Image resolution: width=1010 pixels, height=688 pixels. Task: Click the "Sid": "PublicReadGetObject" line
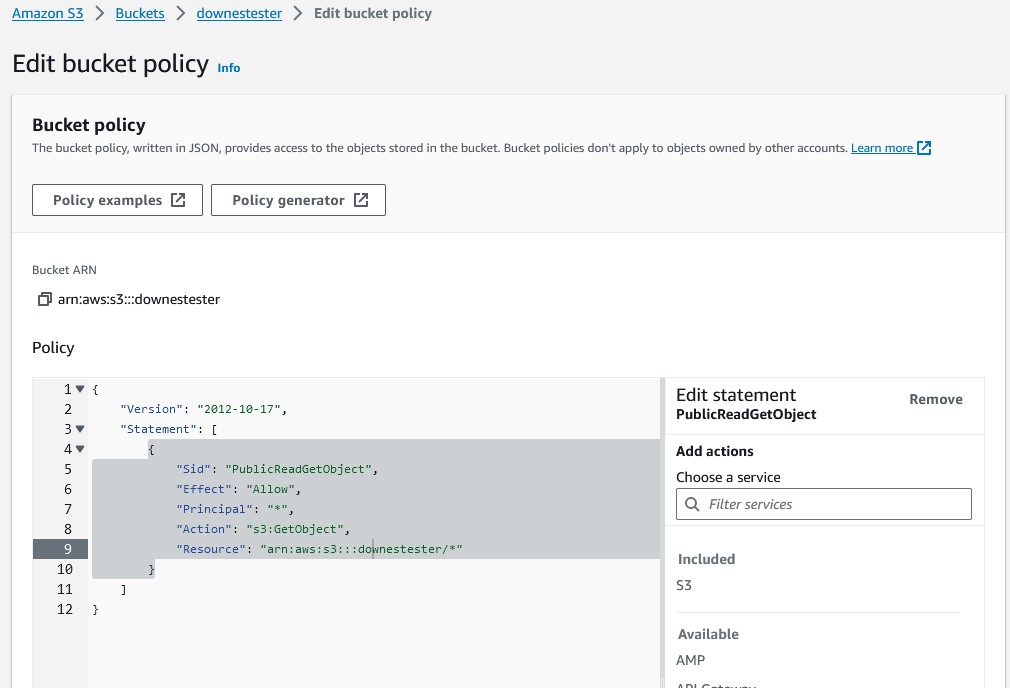(x=277, y=469)
